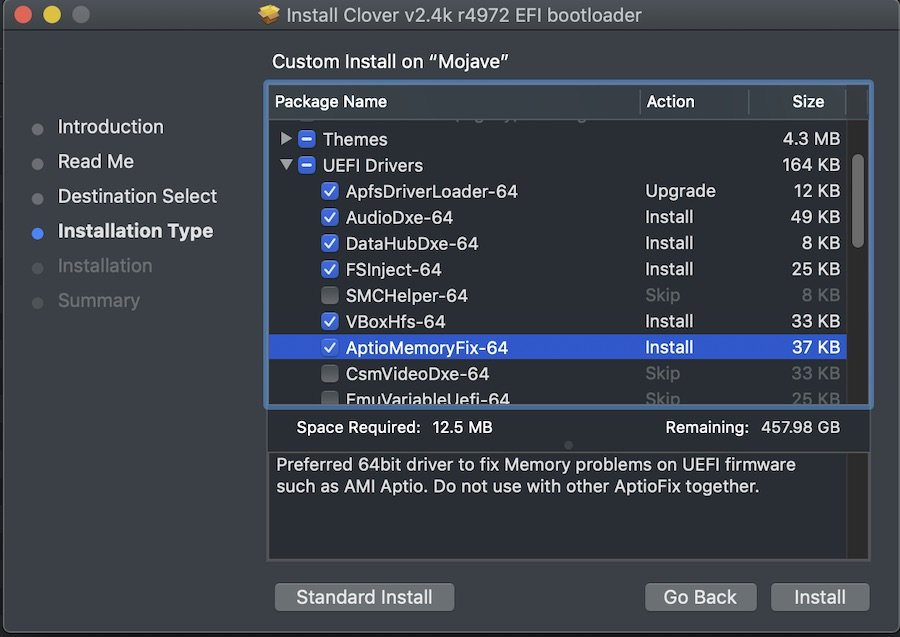
Task: Uncheck DataHubDxe-64 checkbox
Action: click(330, 243)
